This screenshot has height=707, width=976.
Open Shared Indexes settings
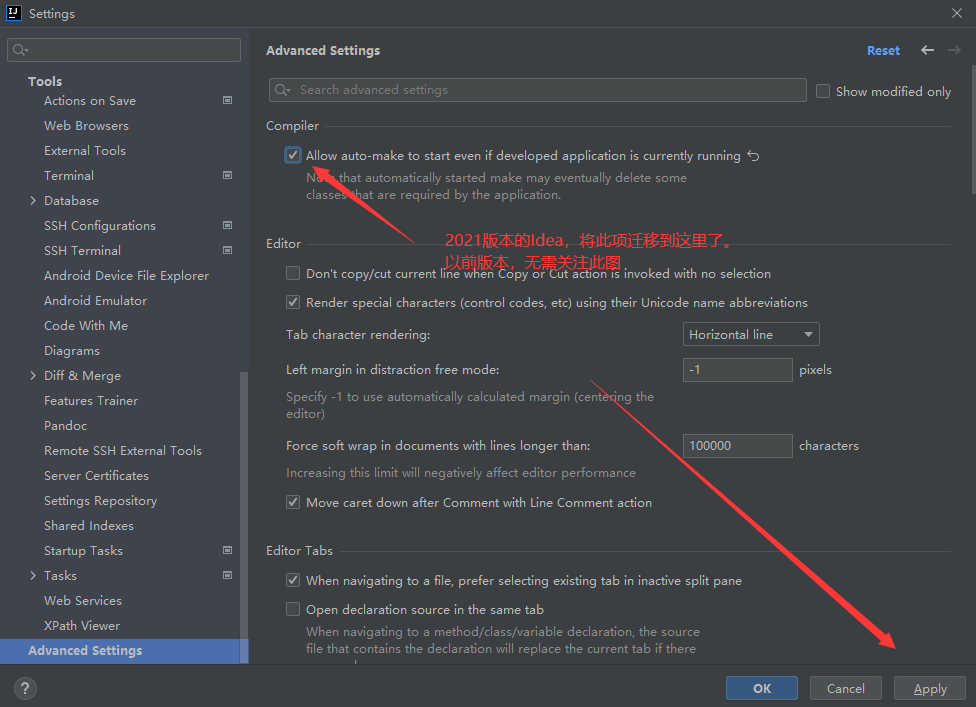[89, 526]
